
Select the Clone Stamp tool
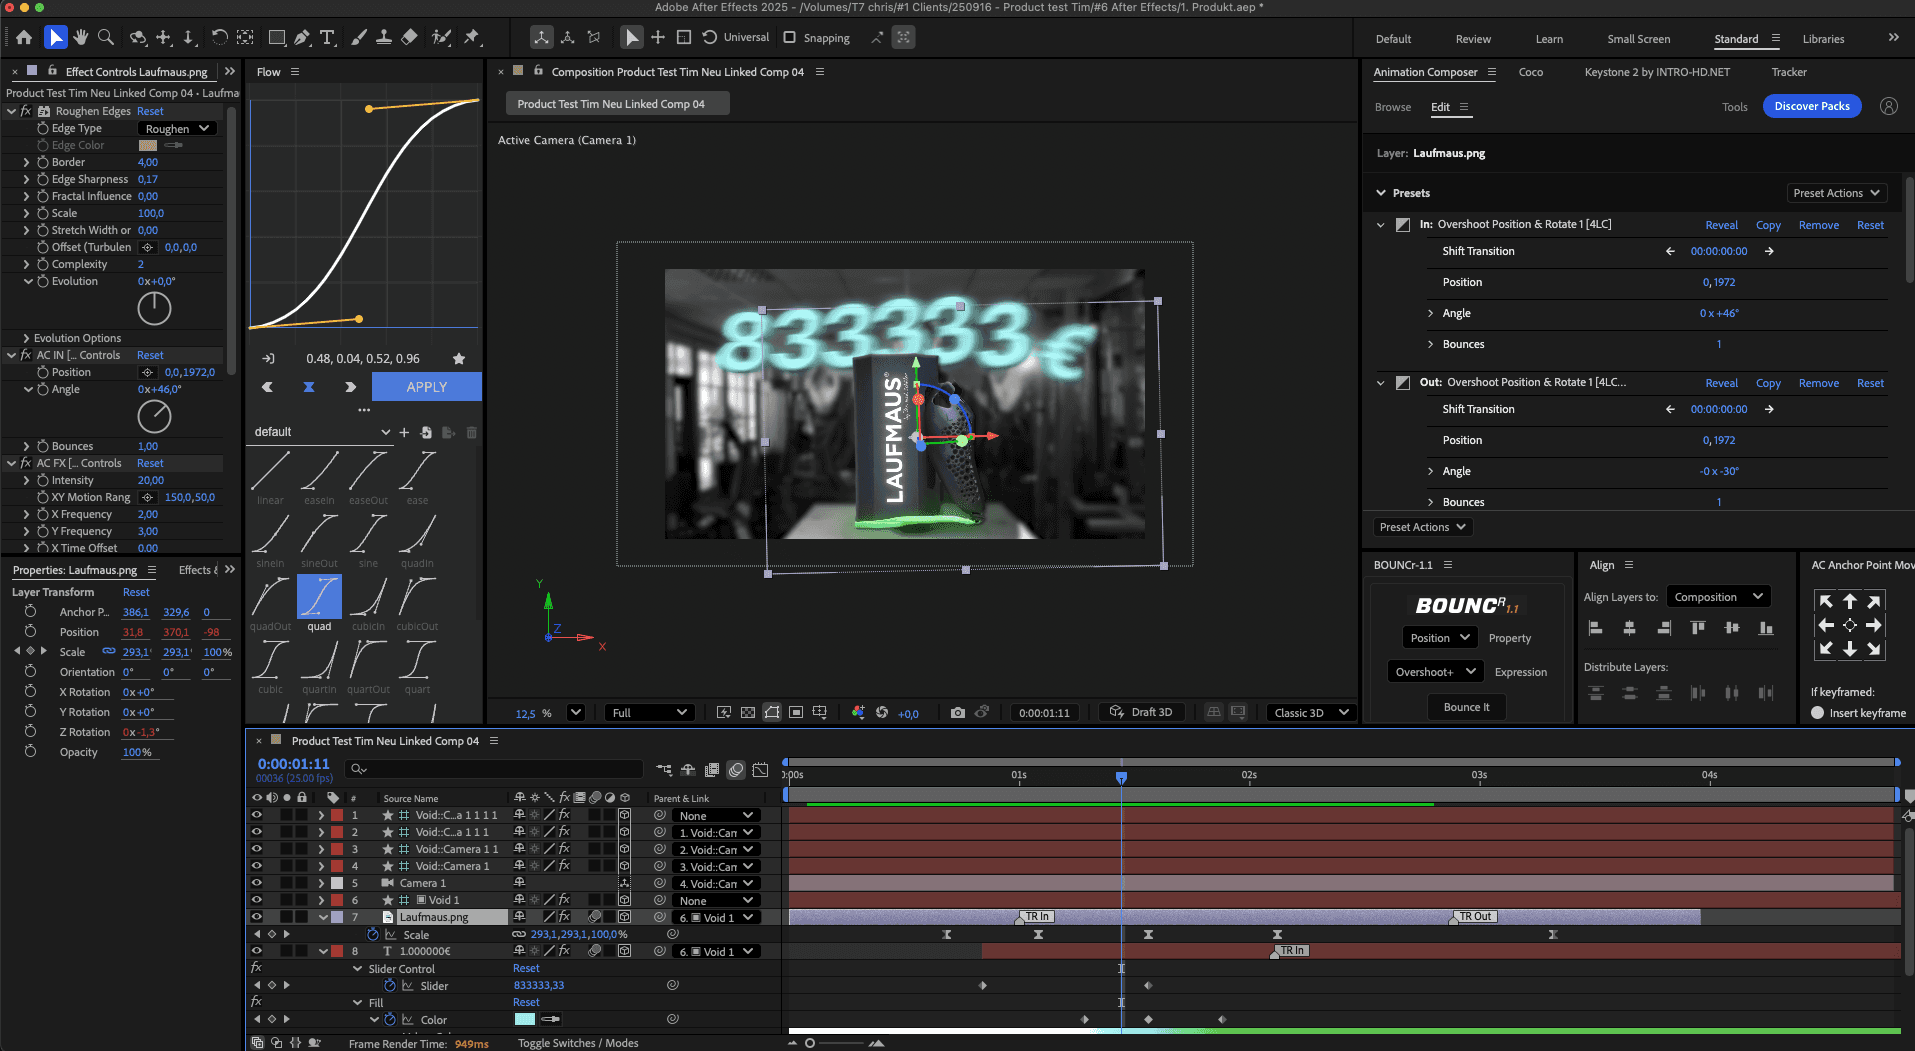click(x=384, y=38)
